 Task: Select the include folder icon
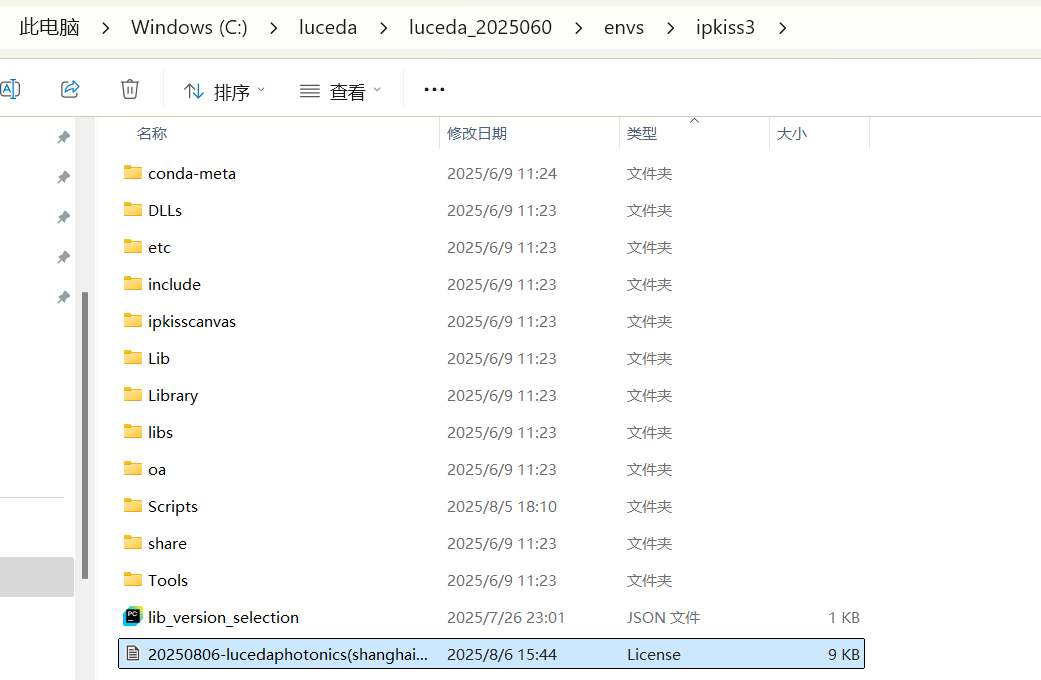tap(133, 284)
